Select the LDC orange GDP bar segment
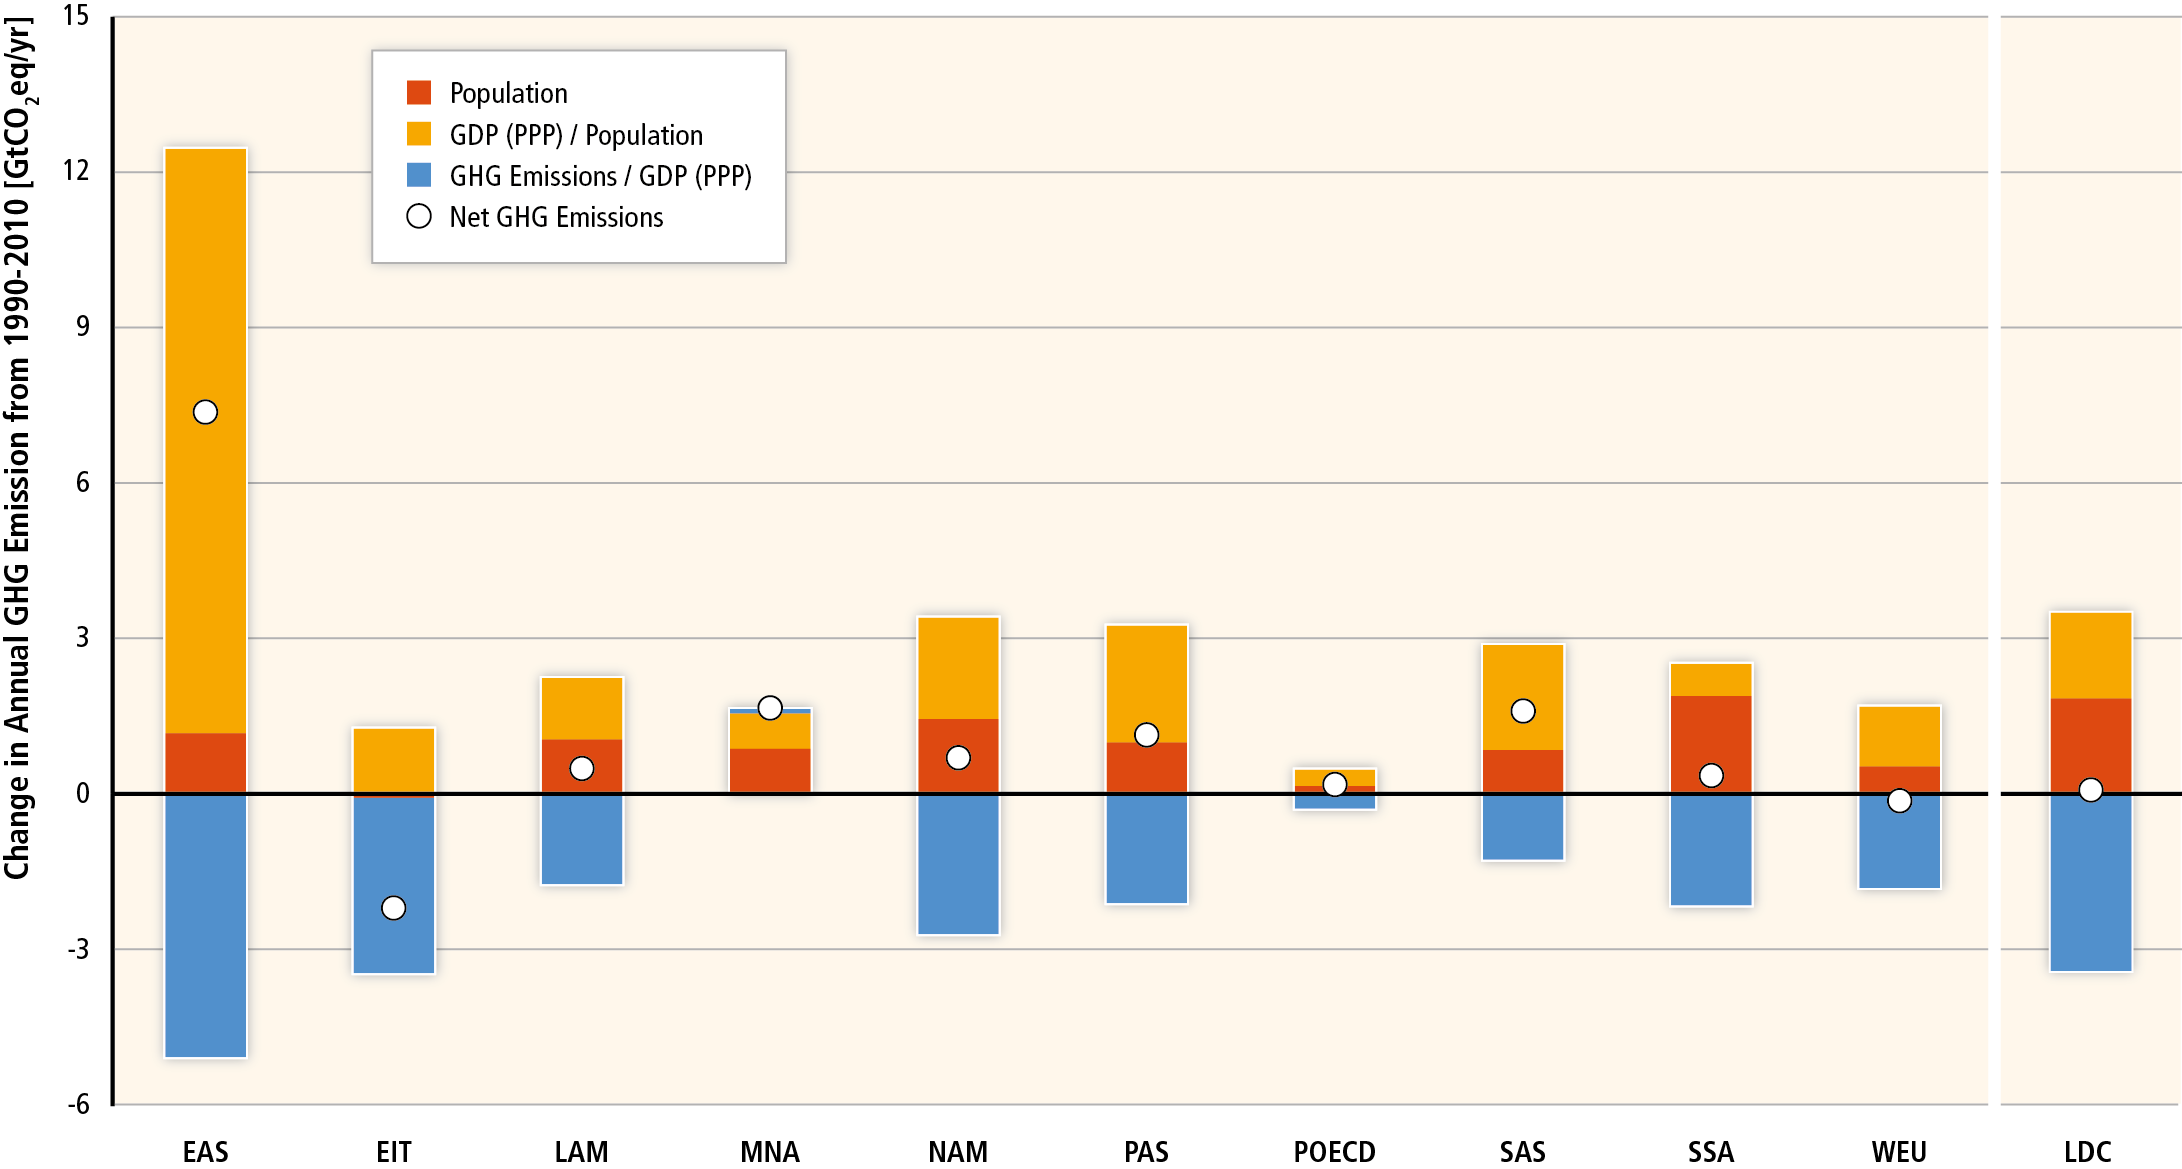This screenshot has height=1169, width=2182. point(2090,655)
